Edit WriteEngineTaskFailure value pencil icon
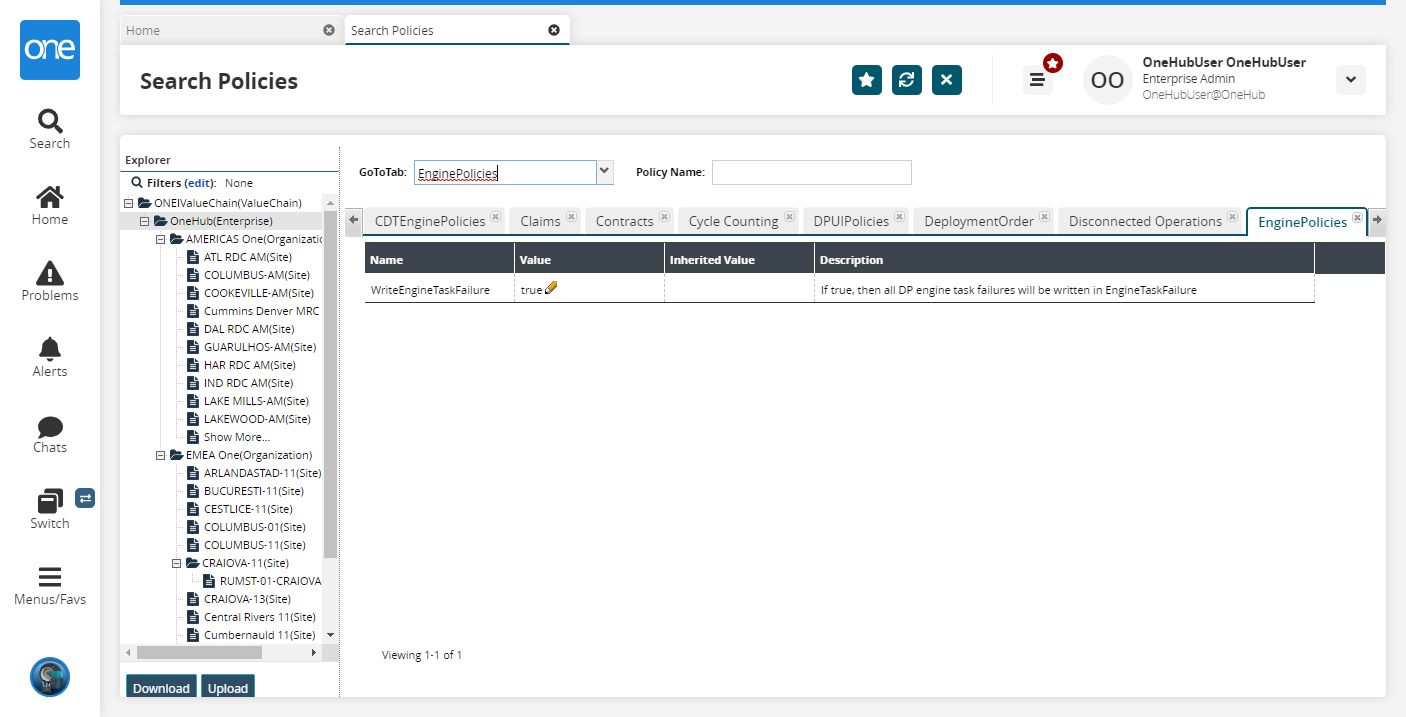The image size is (1406, 717). click(551, 289)
